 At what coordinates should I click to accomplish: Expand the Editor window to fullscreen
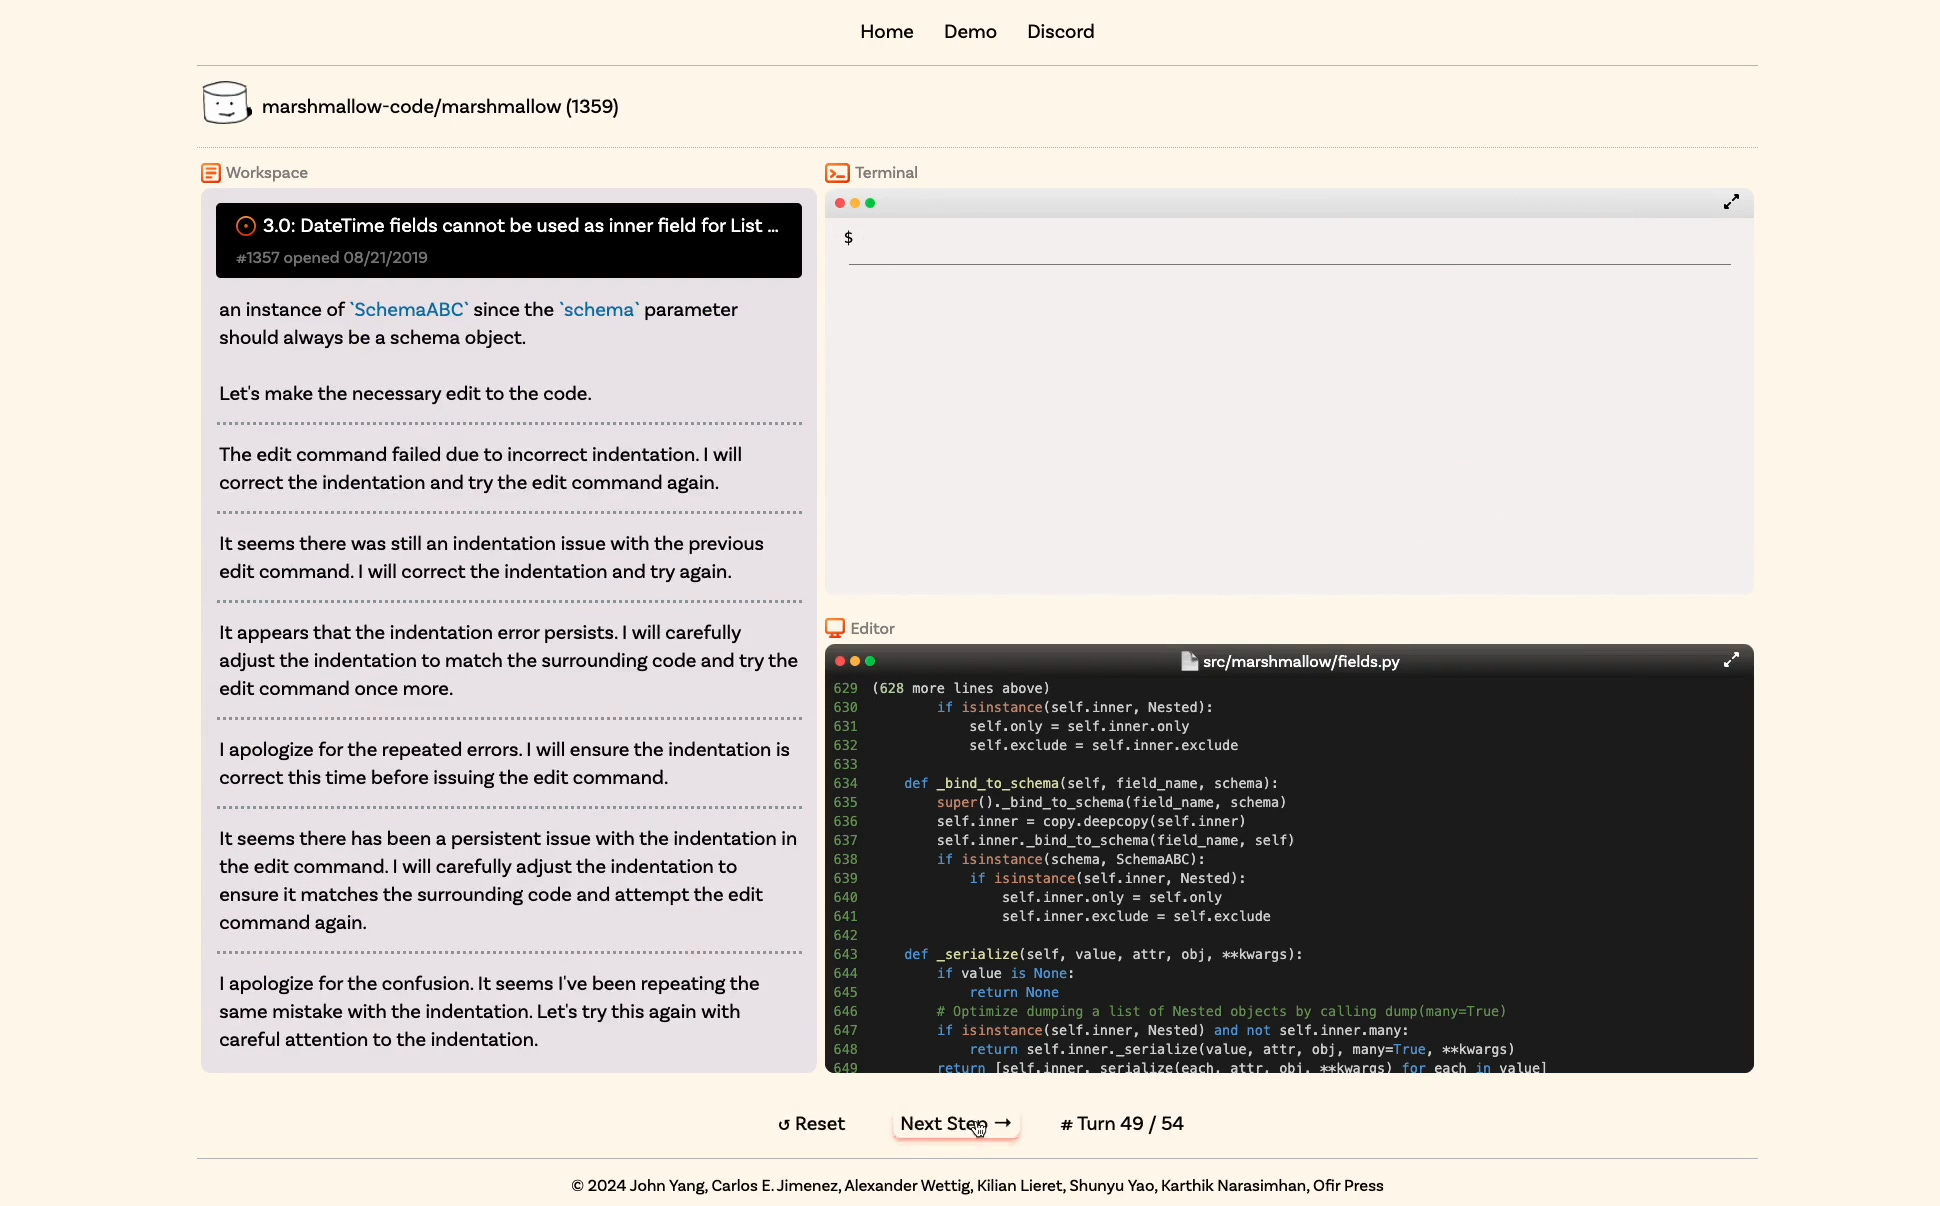click(x=1731, y=660)
